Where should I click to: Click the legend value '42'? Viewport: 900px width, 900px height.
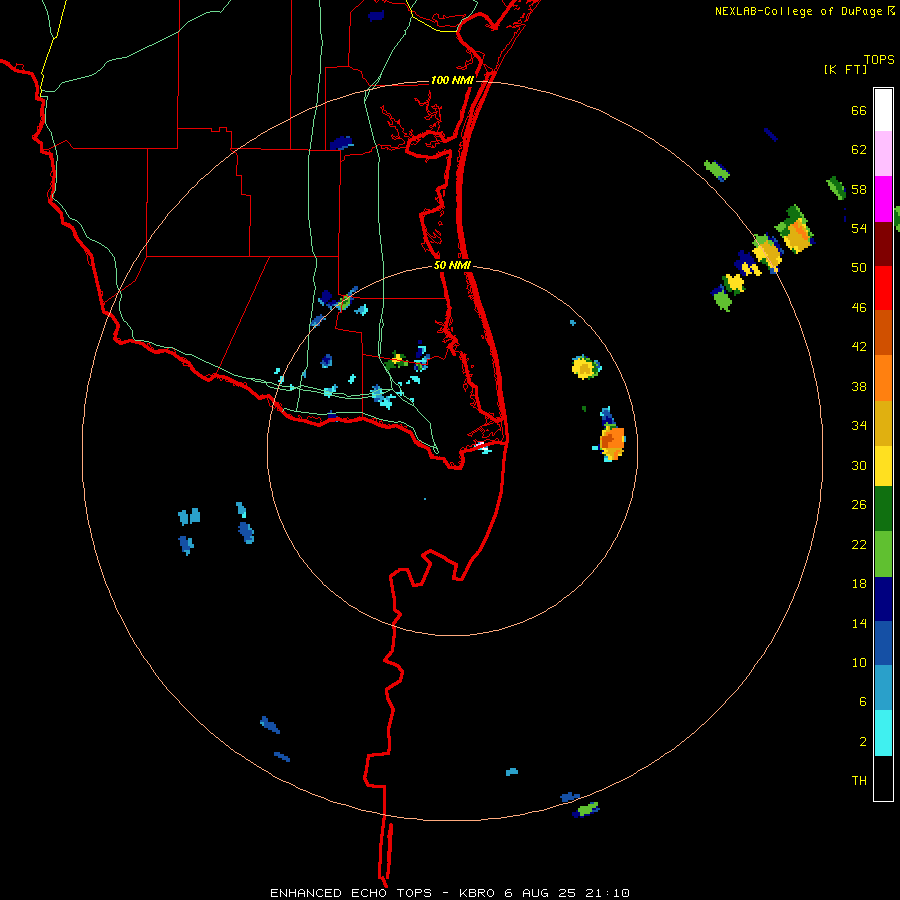point(859,347)
